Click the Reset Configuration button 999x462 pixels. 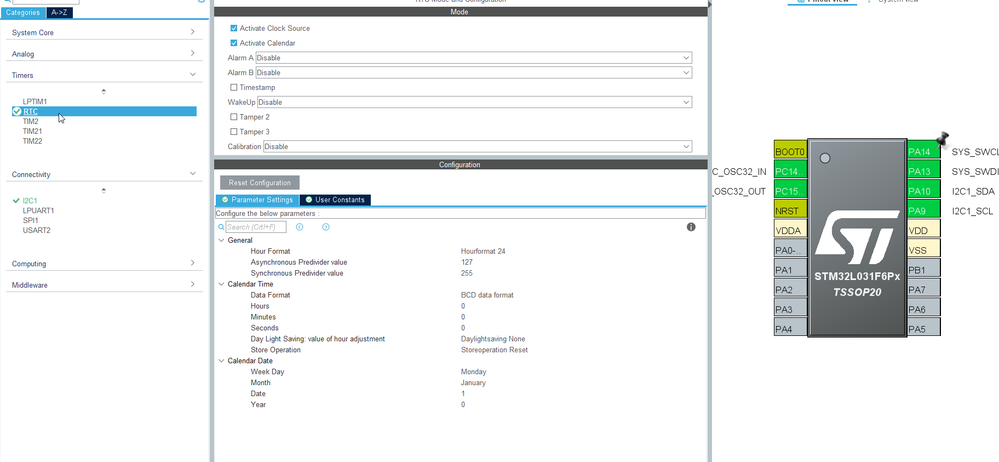tap(260, 183)
